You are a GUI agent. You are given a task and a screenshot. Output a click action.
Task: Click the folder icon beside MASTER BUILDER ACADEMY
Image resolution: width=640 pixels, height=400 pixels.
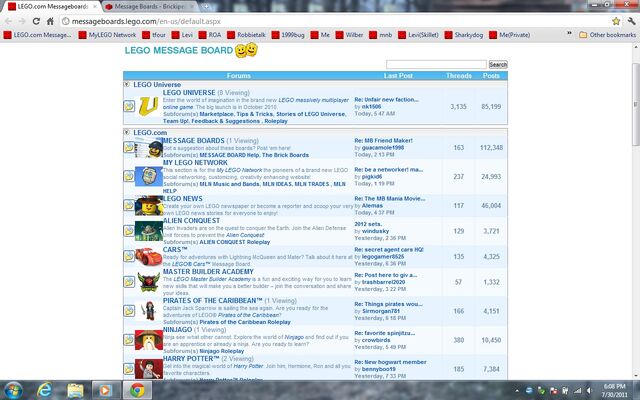coord(129,282)
